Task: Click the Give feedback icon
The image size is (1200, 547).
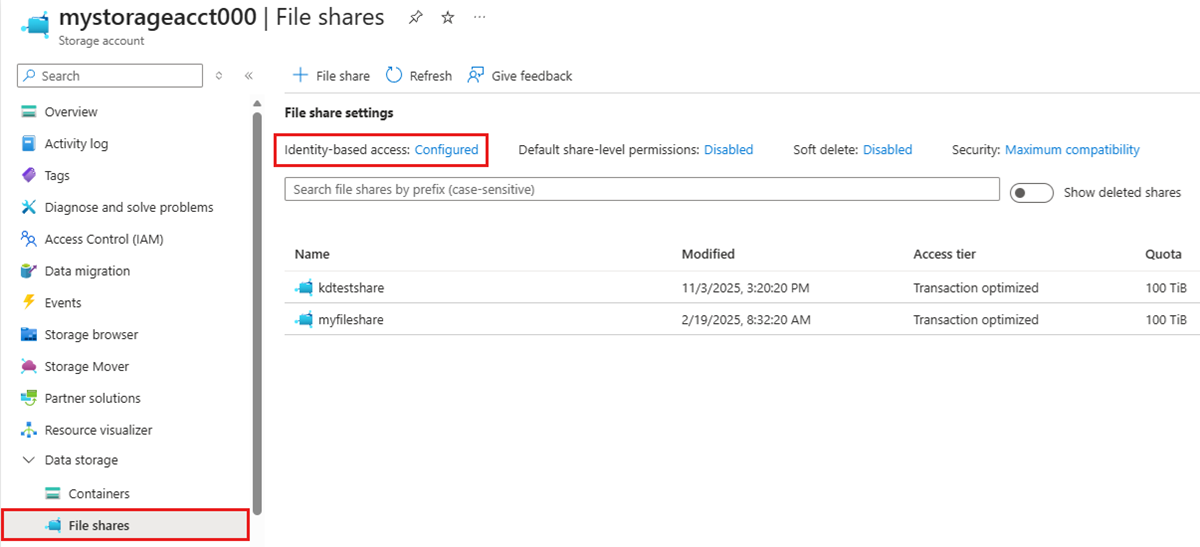Action: 476,76
